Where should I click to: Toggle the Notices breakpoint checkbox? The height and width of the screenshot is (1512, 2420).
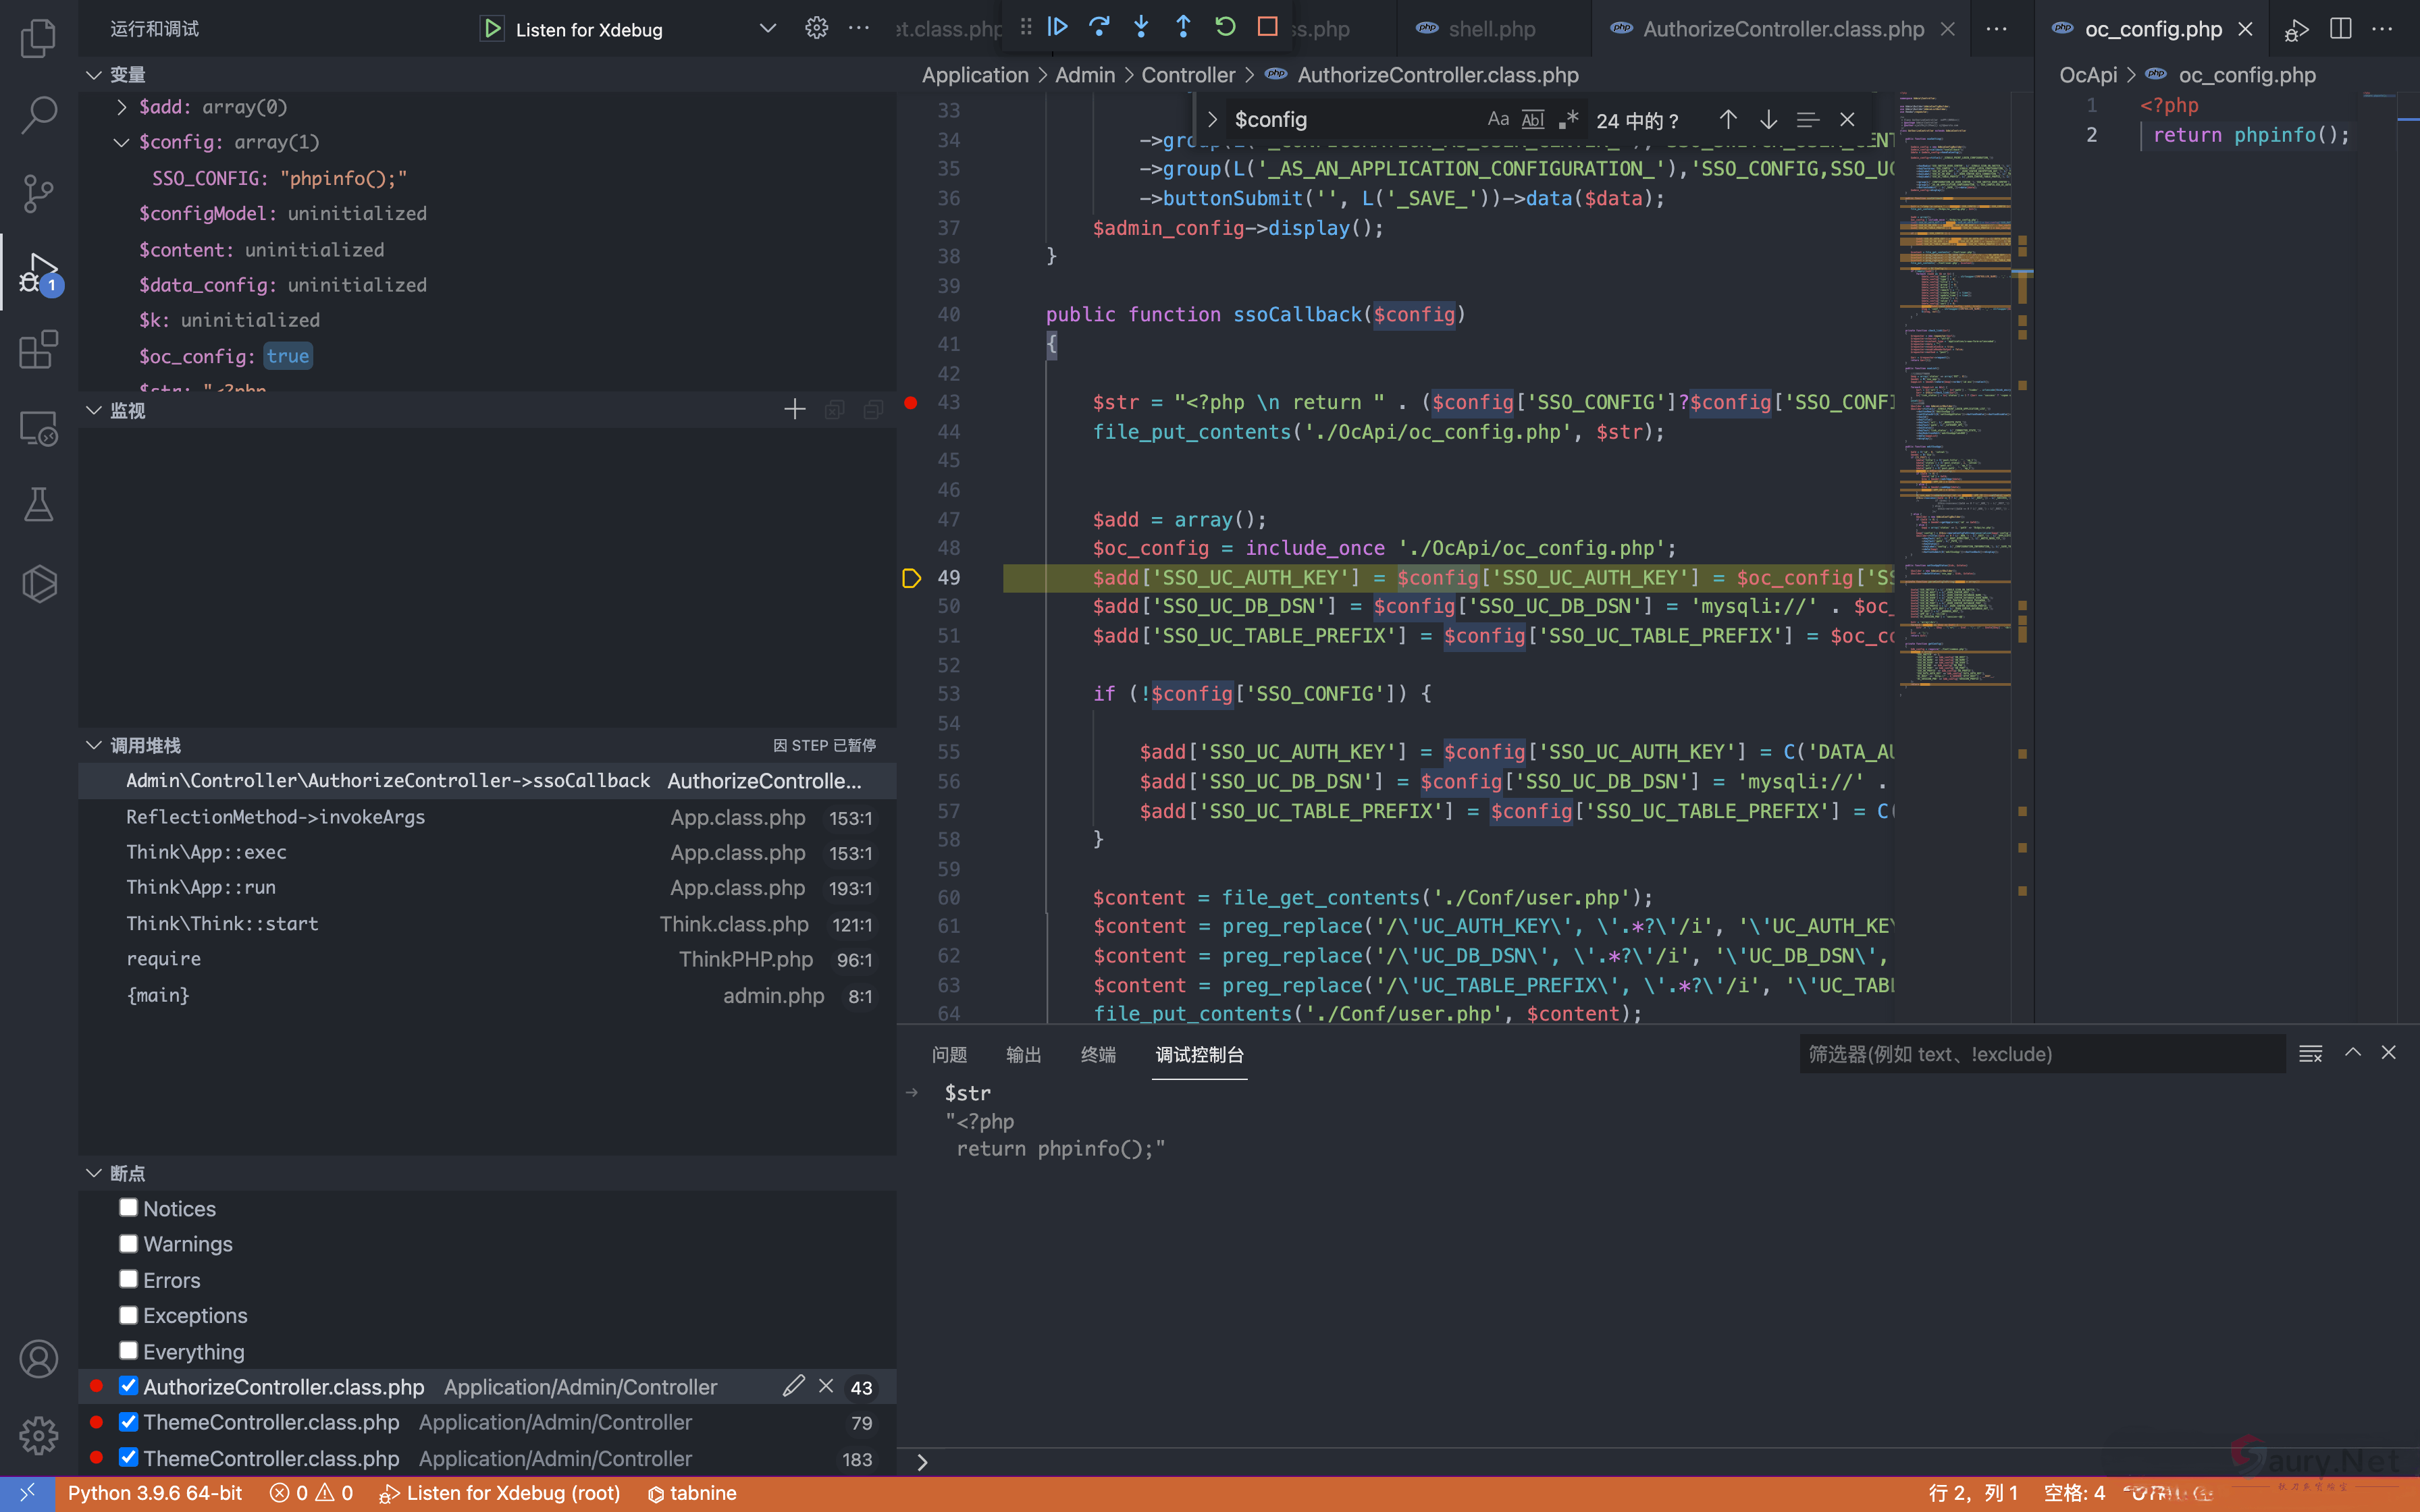pos(129,1208)
